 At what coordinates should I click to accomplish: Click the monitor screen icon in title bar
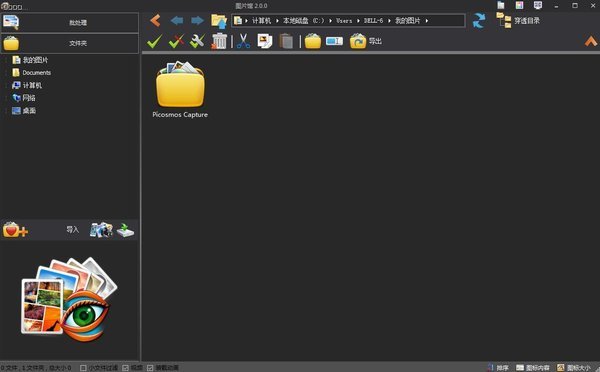pos(538,5)
